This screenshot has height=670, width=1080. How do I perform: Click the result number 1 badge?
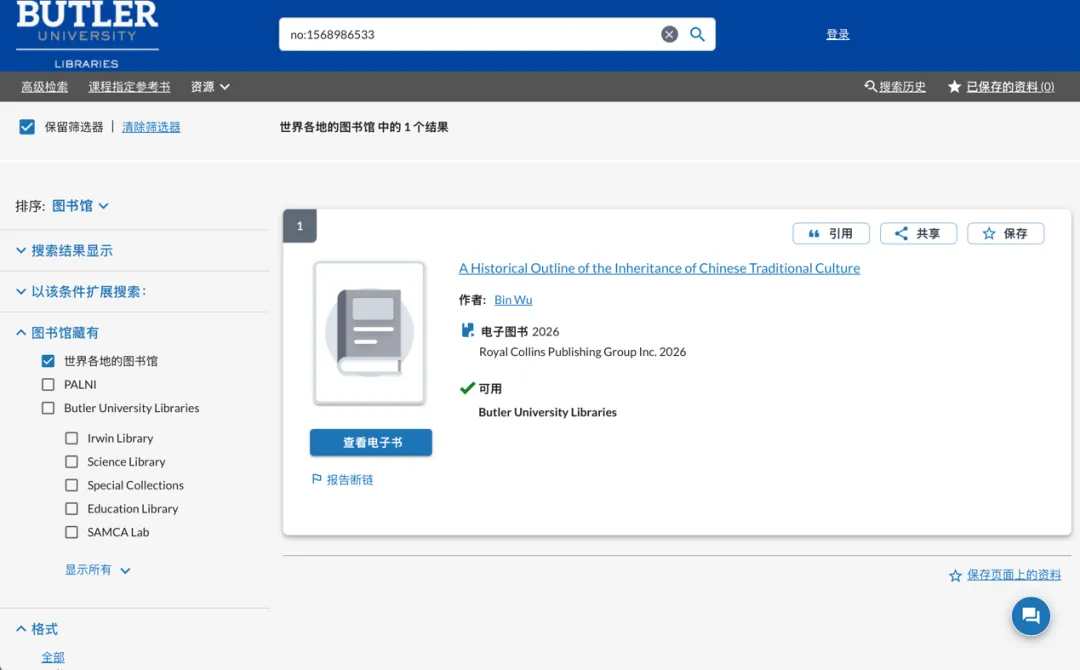pos(300,226)
